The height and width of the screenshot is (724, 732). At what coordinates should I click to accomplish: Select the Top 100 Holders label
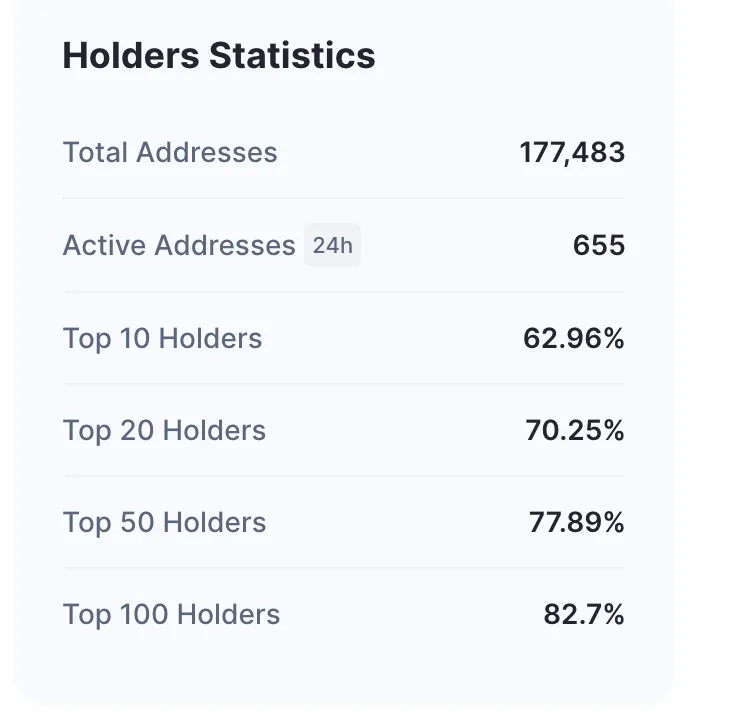[171, 614]
